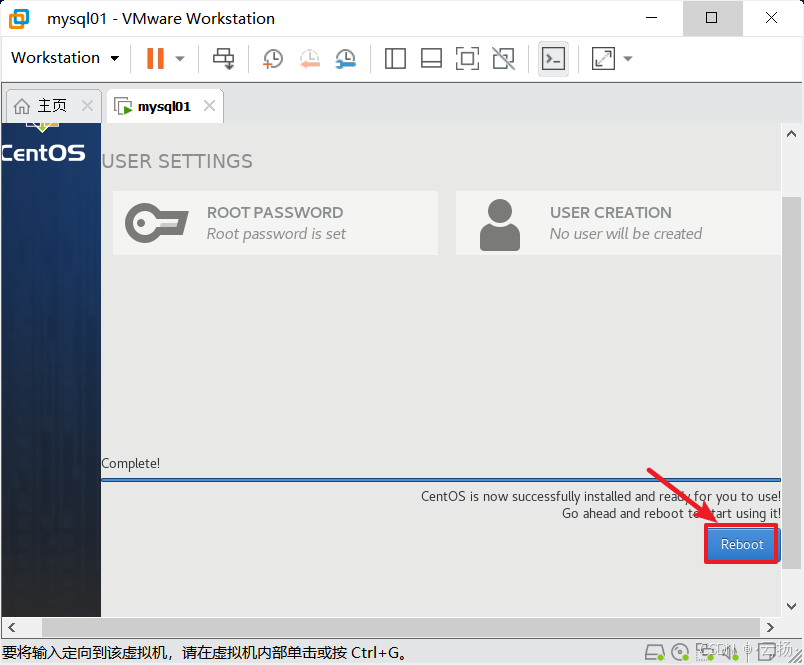Close the mysql01 tab
804x665 pixels.
pos(209,106)
